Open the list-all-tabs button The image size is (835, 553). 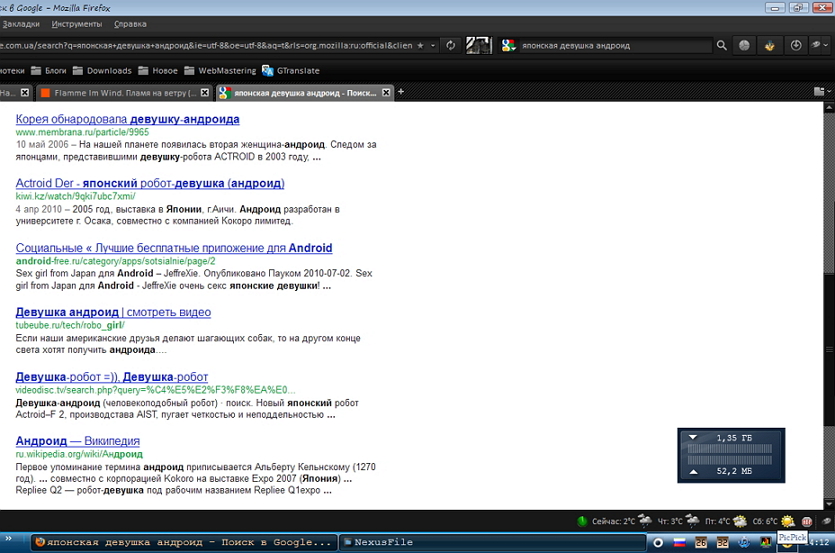822,92
